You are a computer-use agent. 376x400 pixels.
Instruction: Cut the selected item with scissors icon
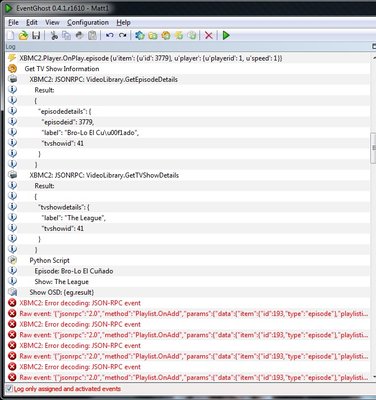point(54,35)
